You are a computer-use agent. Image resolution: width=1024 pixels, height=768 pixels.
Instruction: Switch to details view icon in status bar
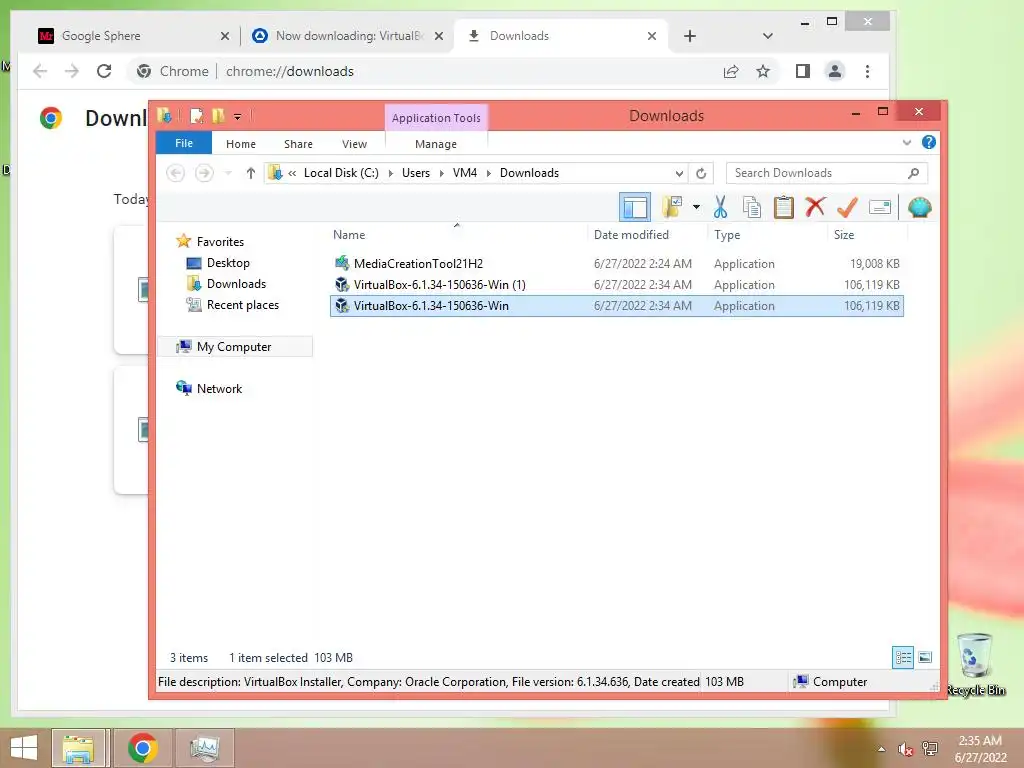pyautogui.click(x=903, y=658)
